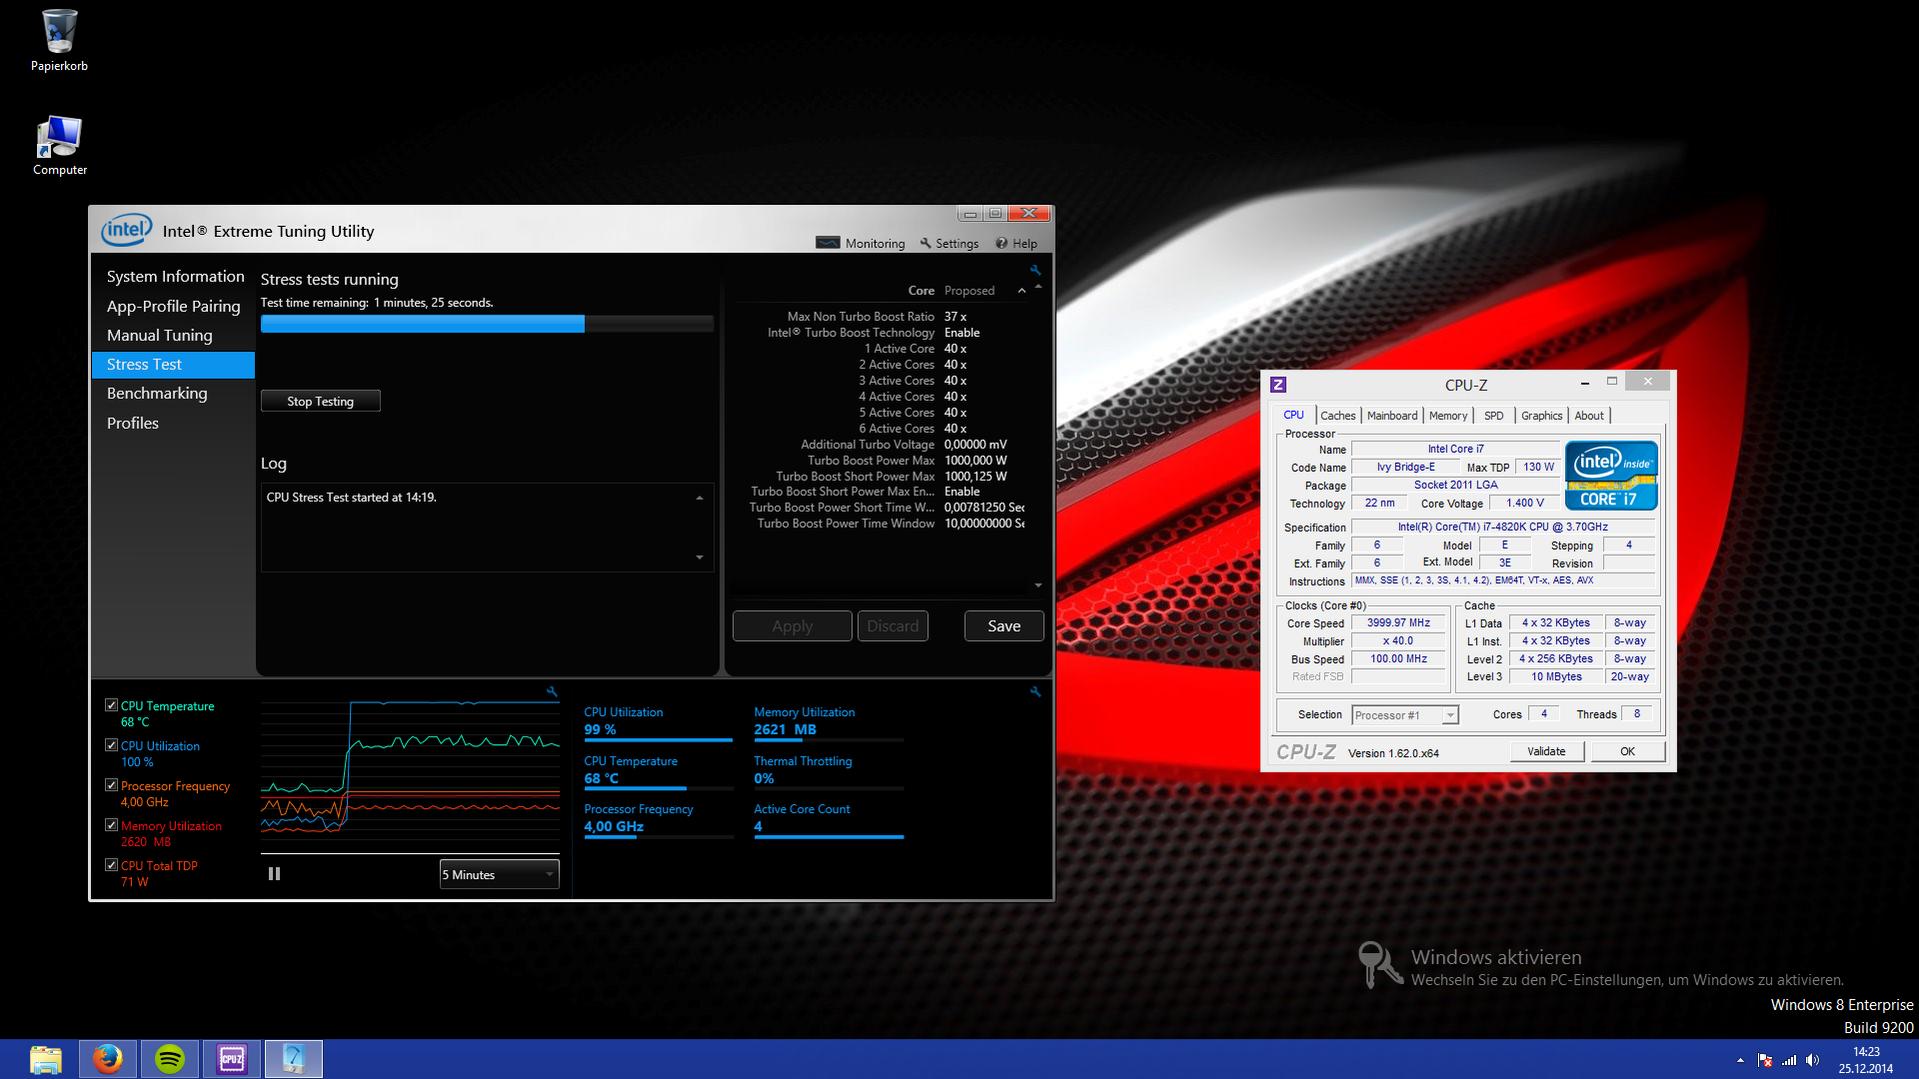Open Monitoring view in Intel XTU
The image size is (1919, 1079).
point(860,243)
